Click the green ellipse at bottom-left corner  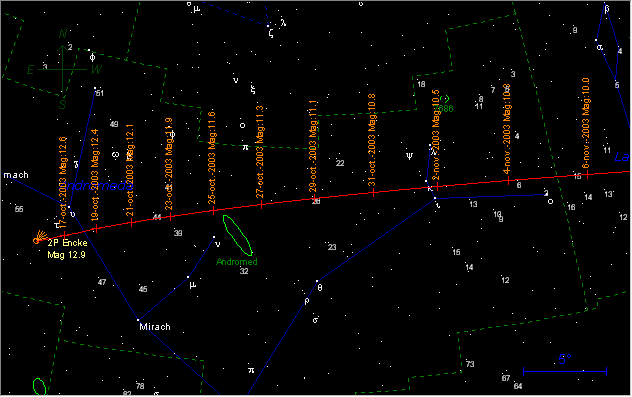click(39, 387)
